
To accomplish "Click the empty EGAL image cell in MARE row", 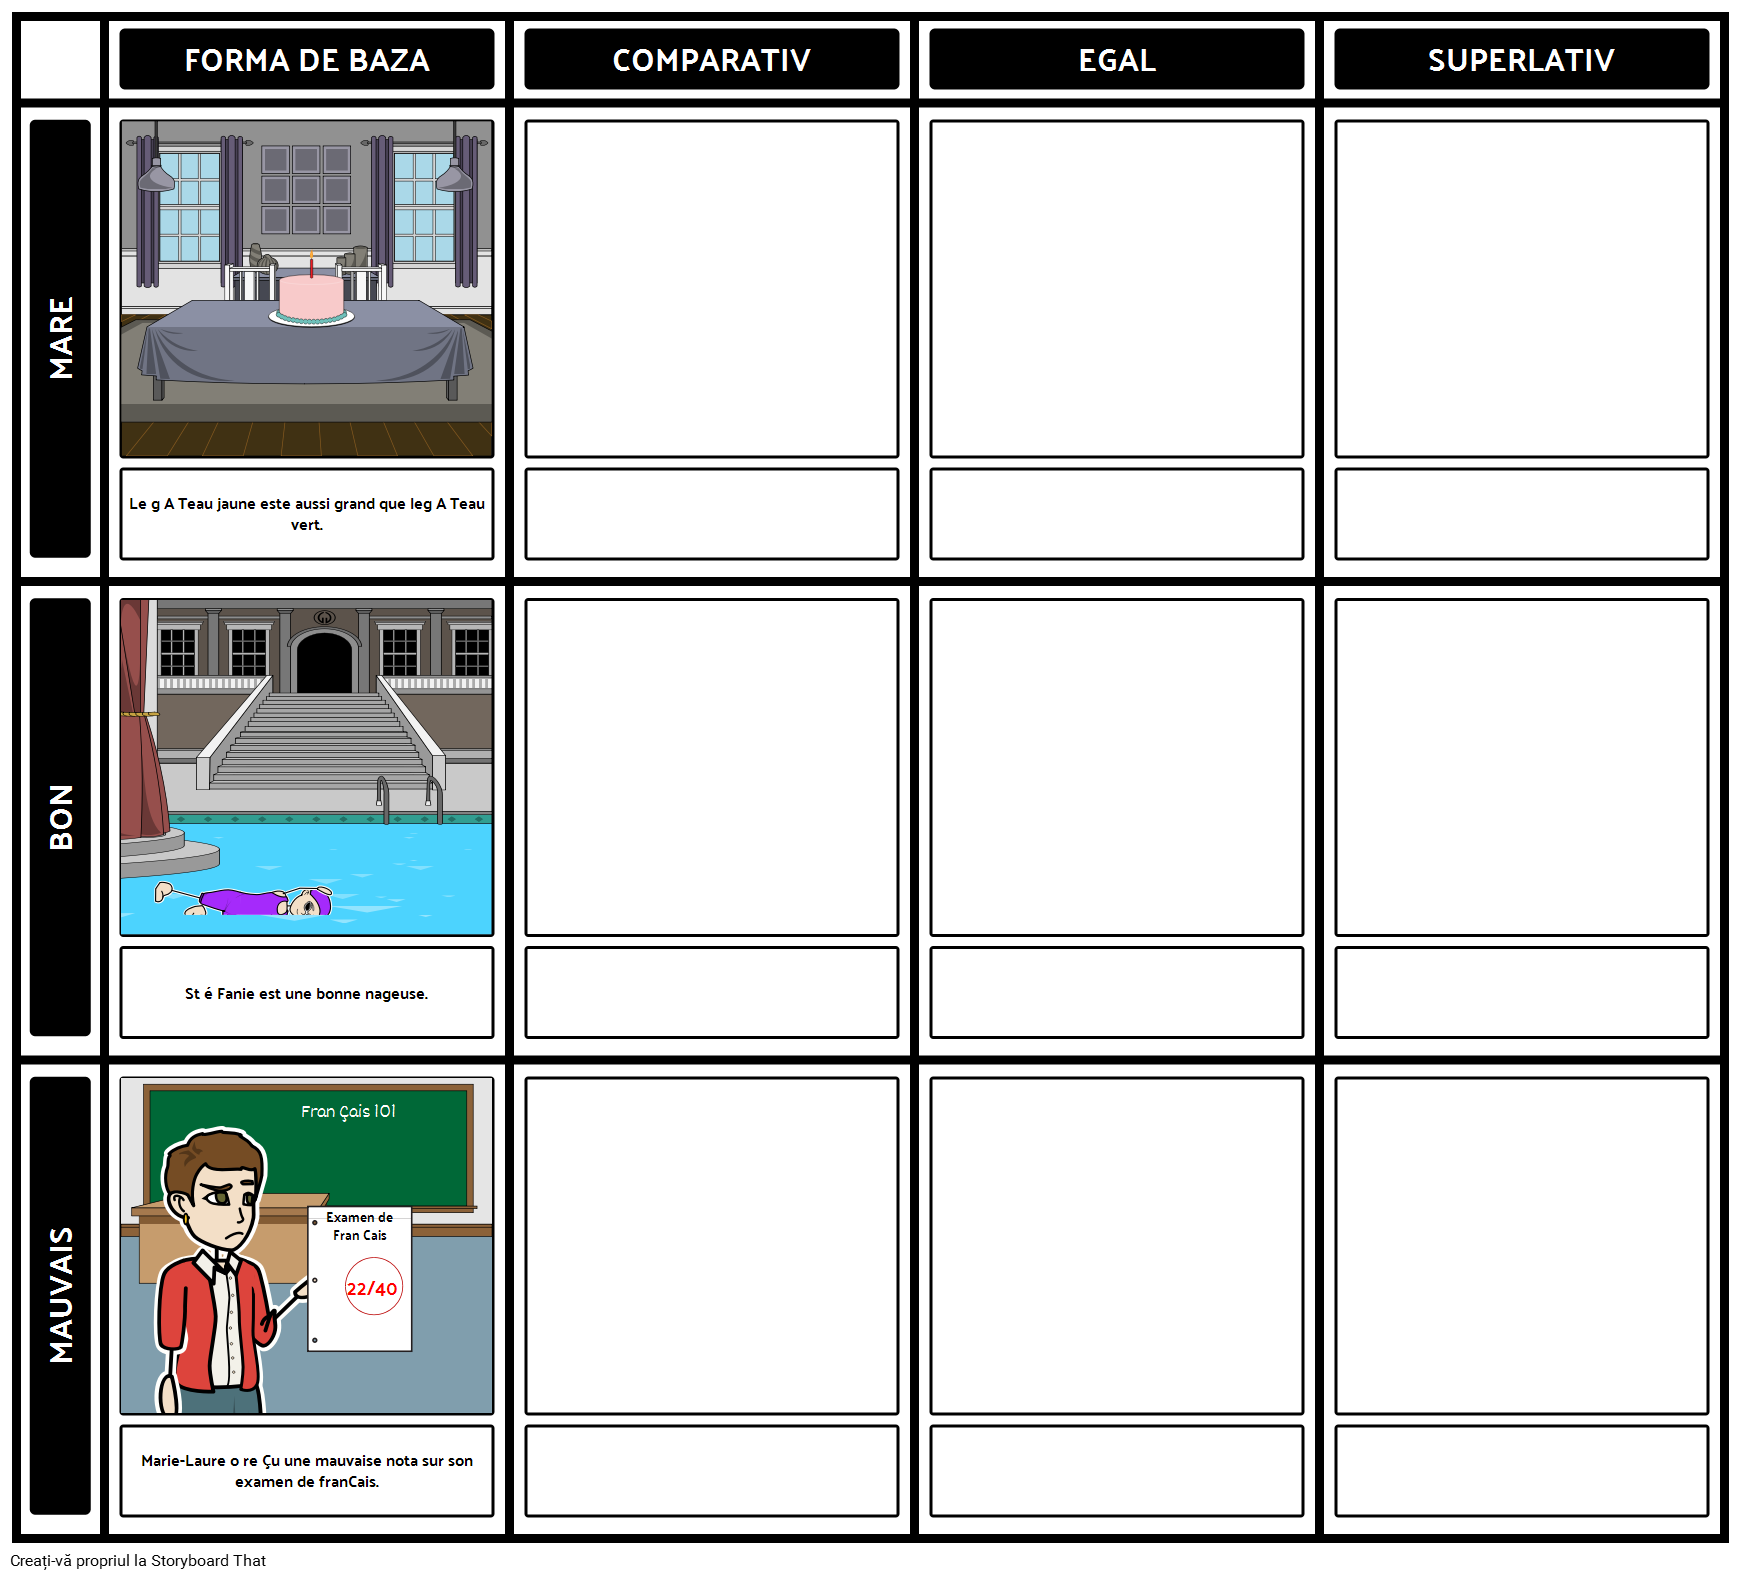I will (1117, 289).
